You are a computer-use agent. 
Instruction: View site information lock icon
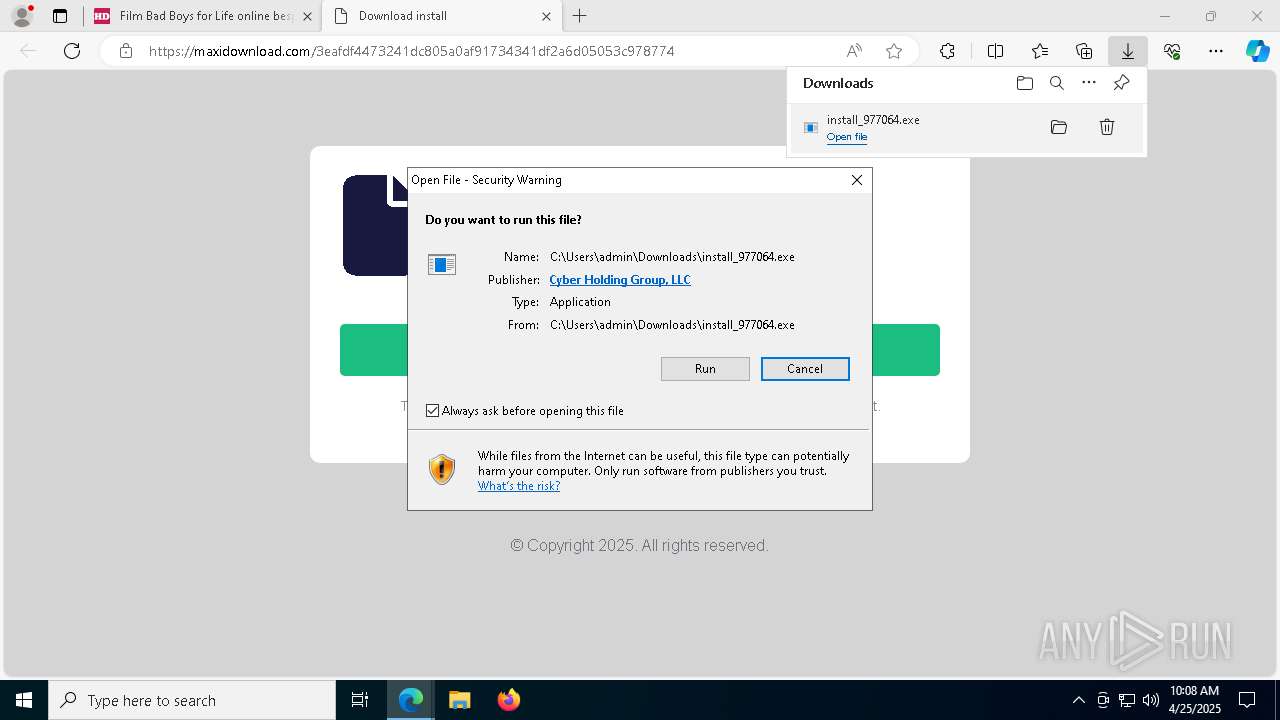tap(126, 51)
